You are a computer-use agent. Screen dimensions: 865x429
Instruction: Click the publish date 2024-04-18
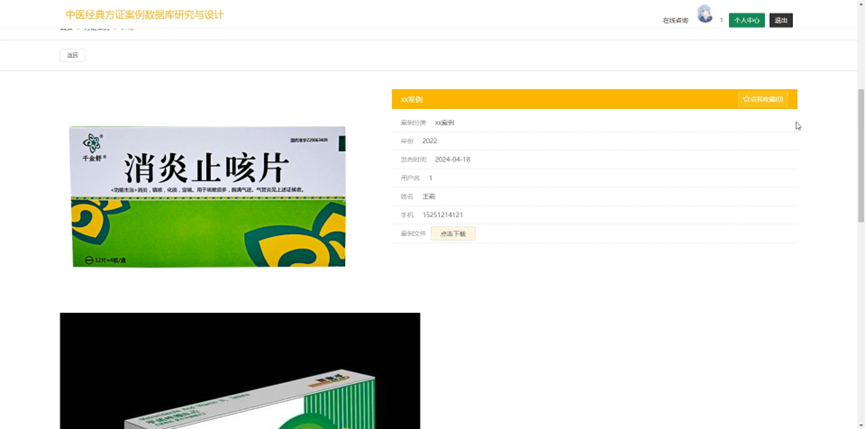point(452,159)
